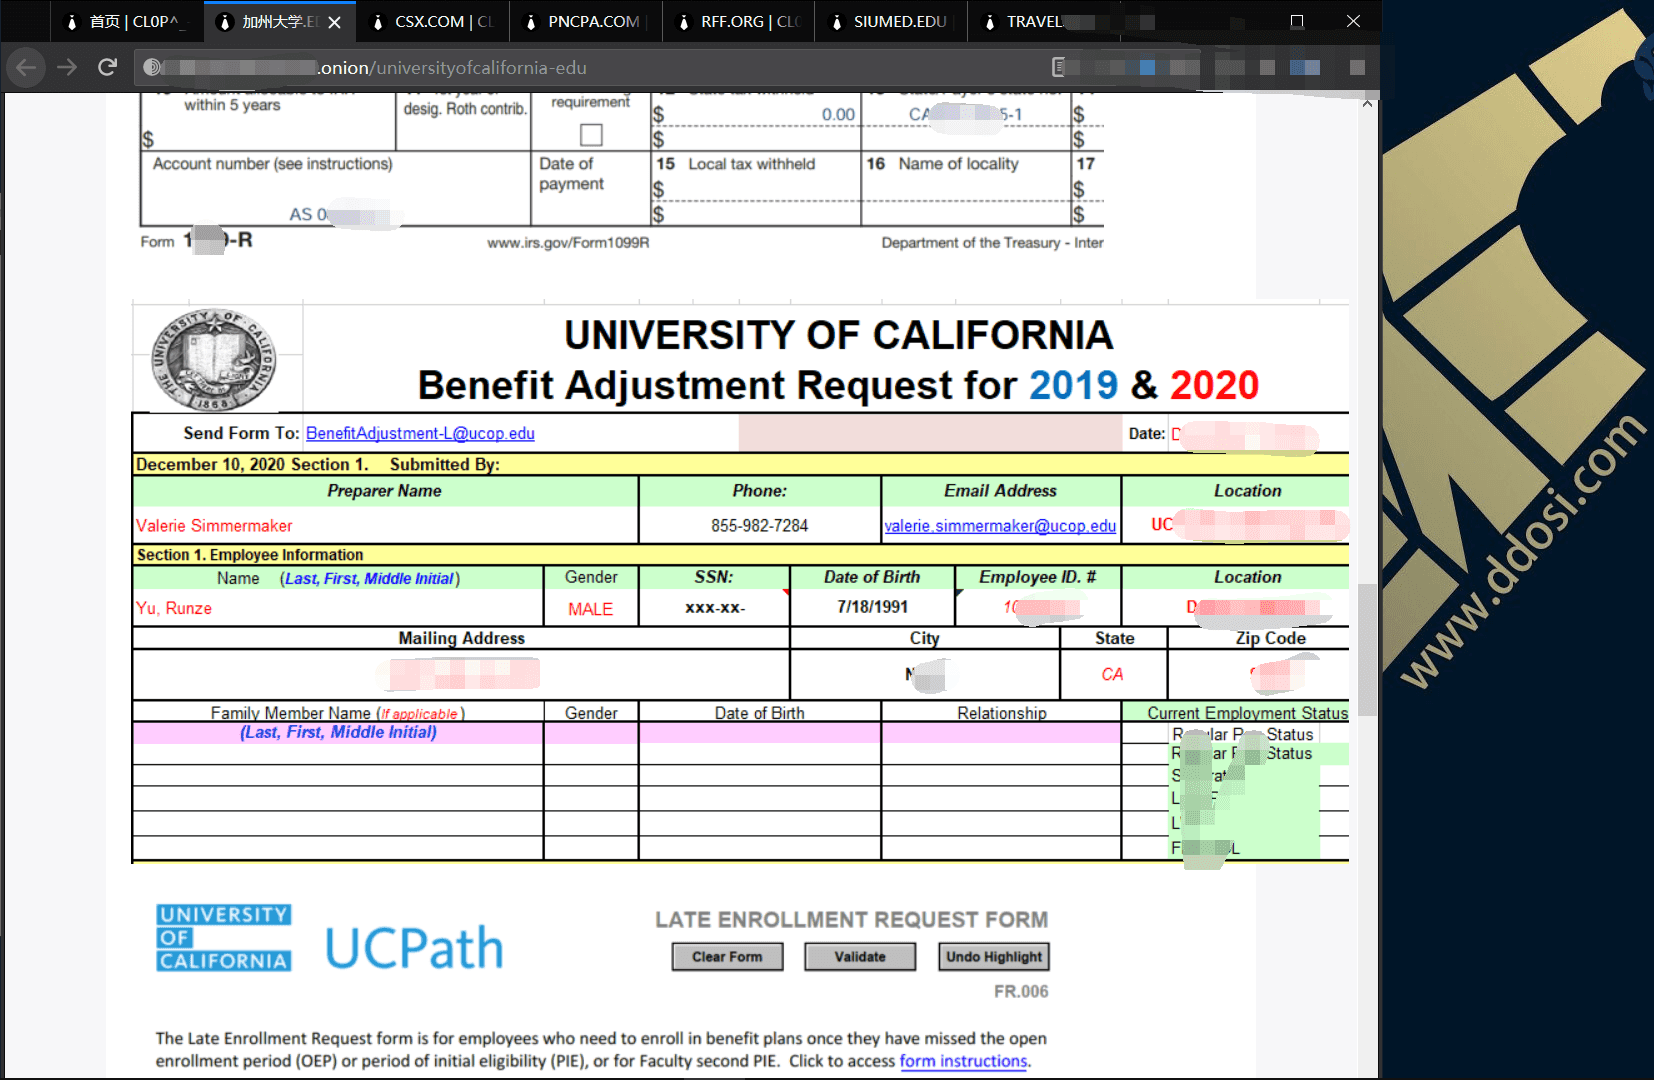
Task: Reload the current page
Action: pos(107,67)
